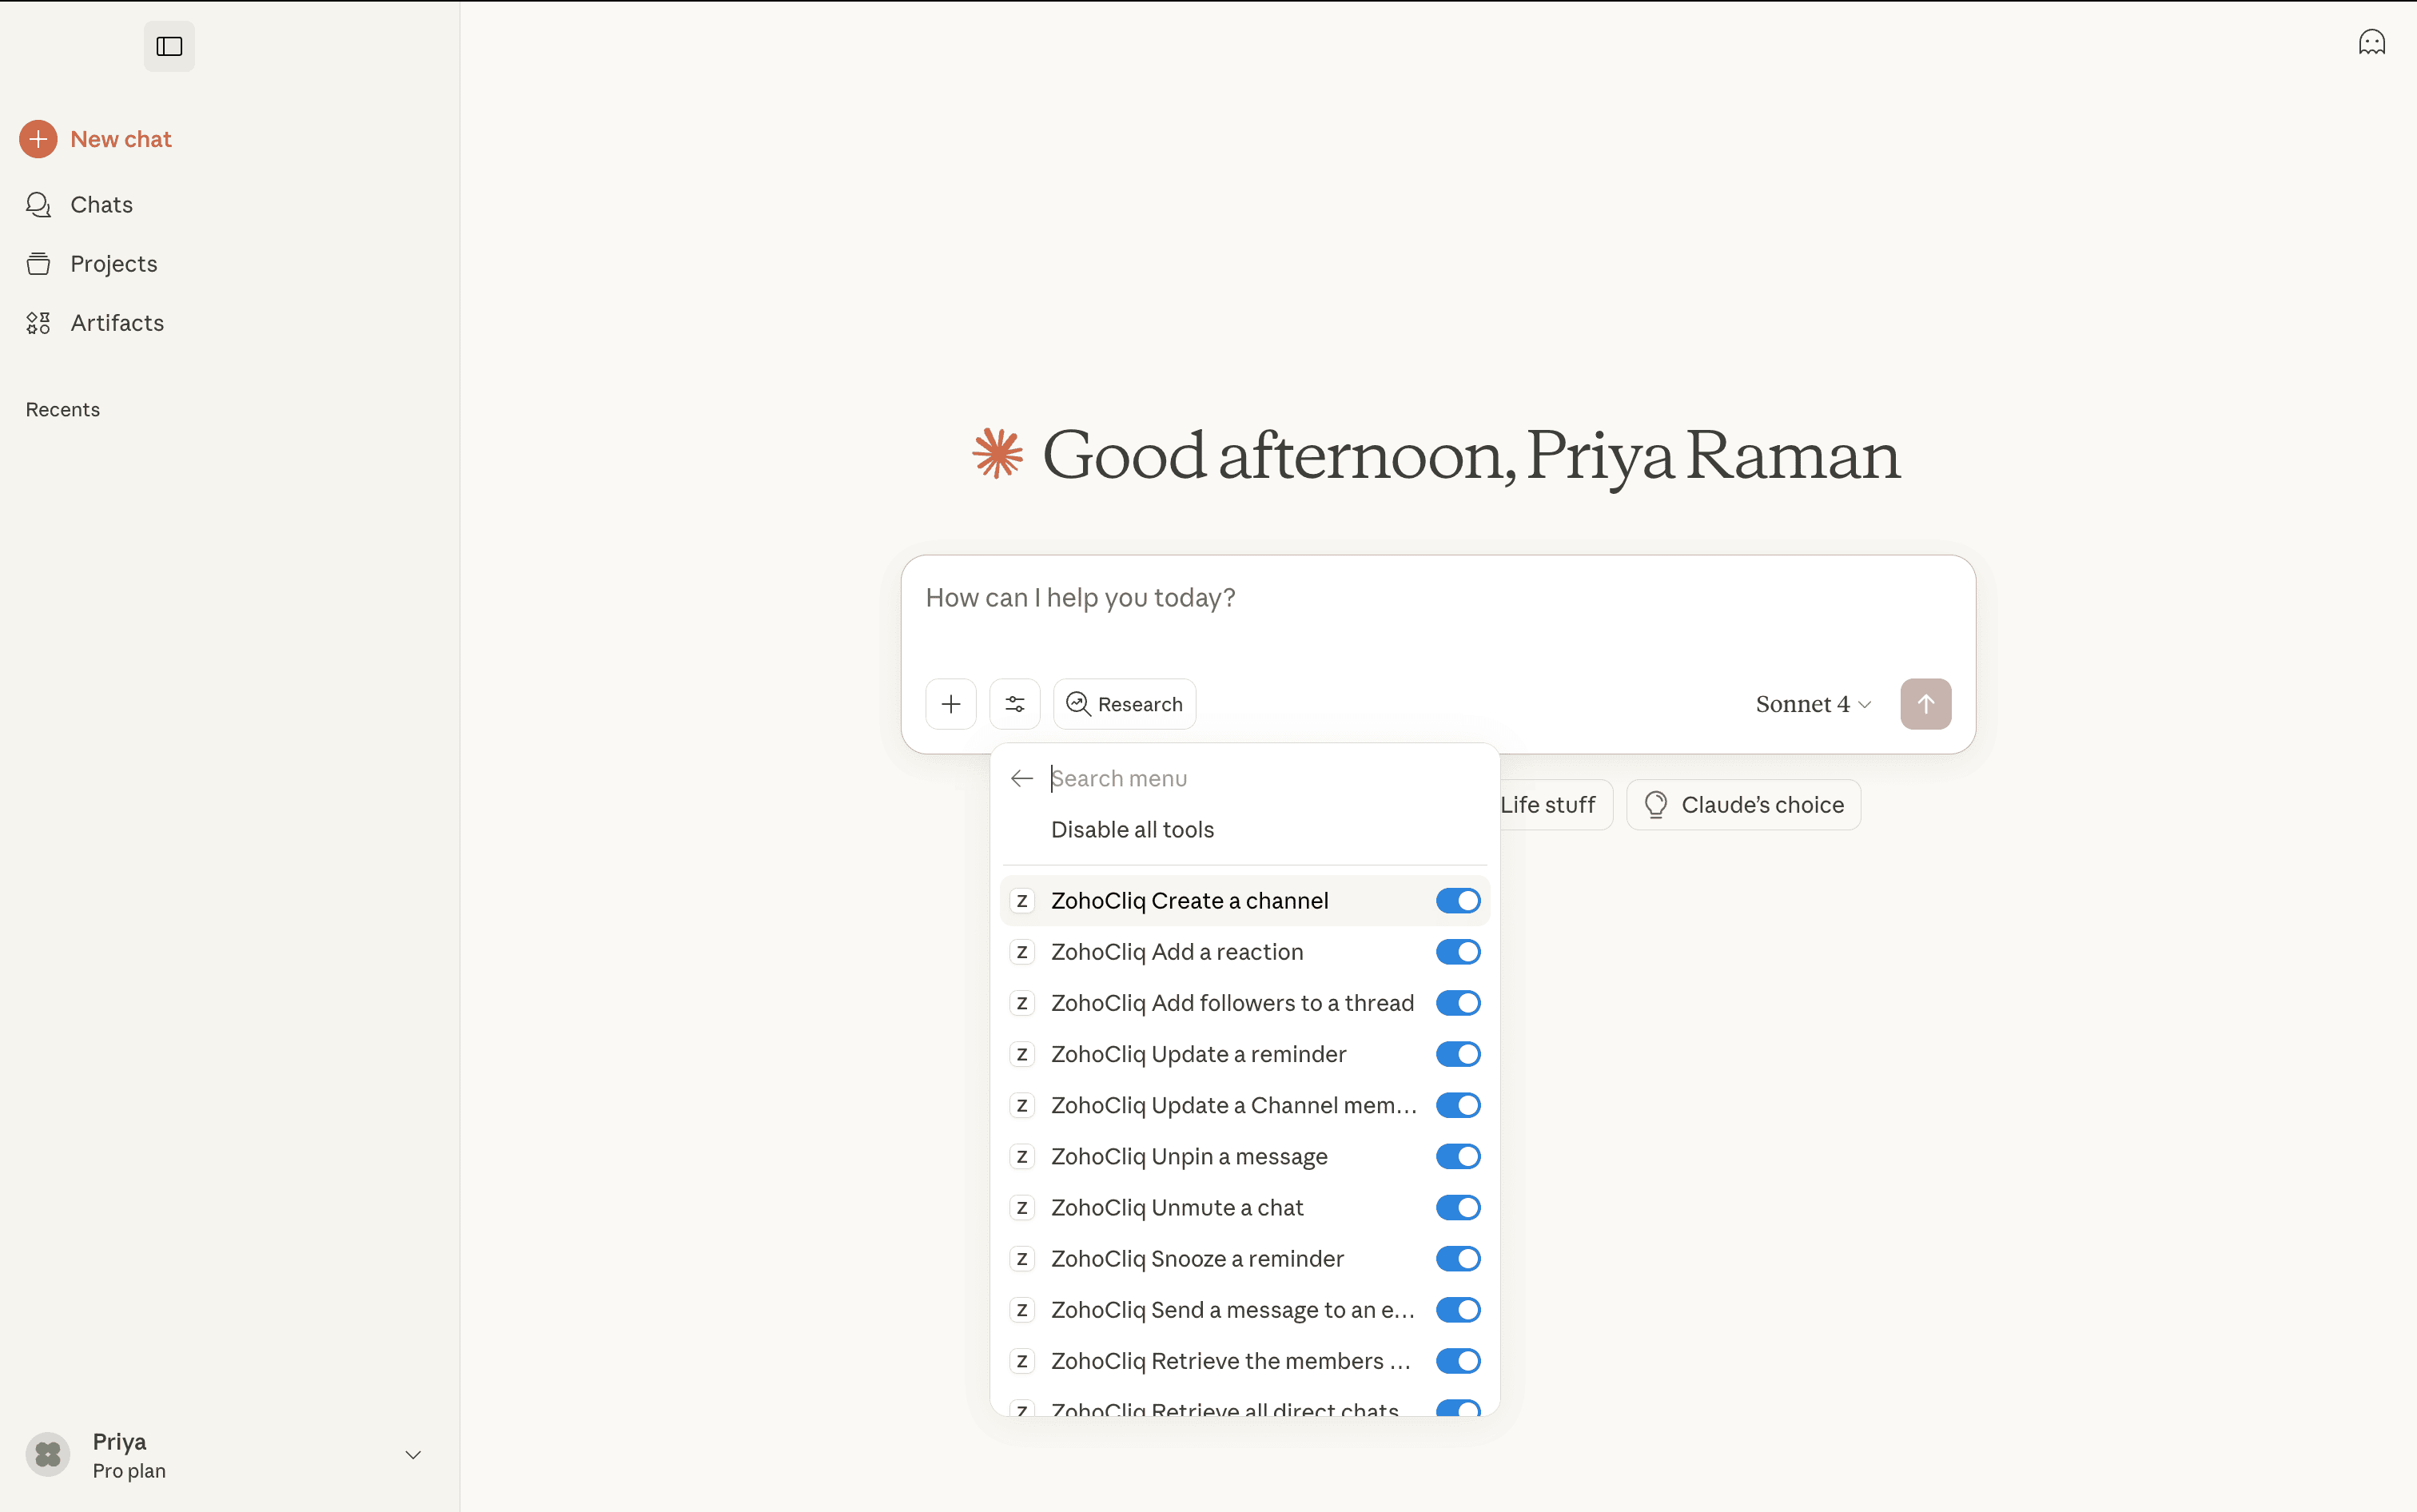Viewport: 2417px width, 1512px height.
Task: Enable Research mode
Action: 1123,703
